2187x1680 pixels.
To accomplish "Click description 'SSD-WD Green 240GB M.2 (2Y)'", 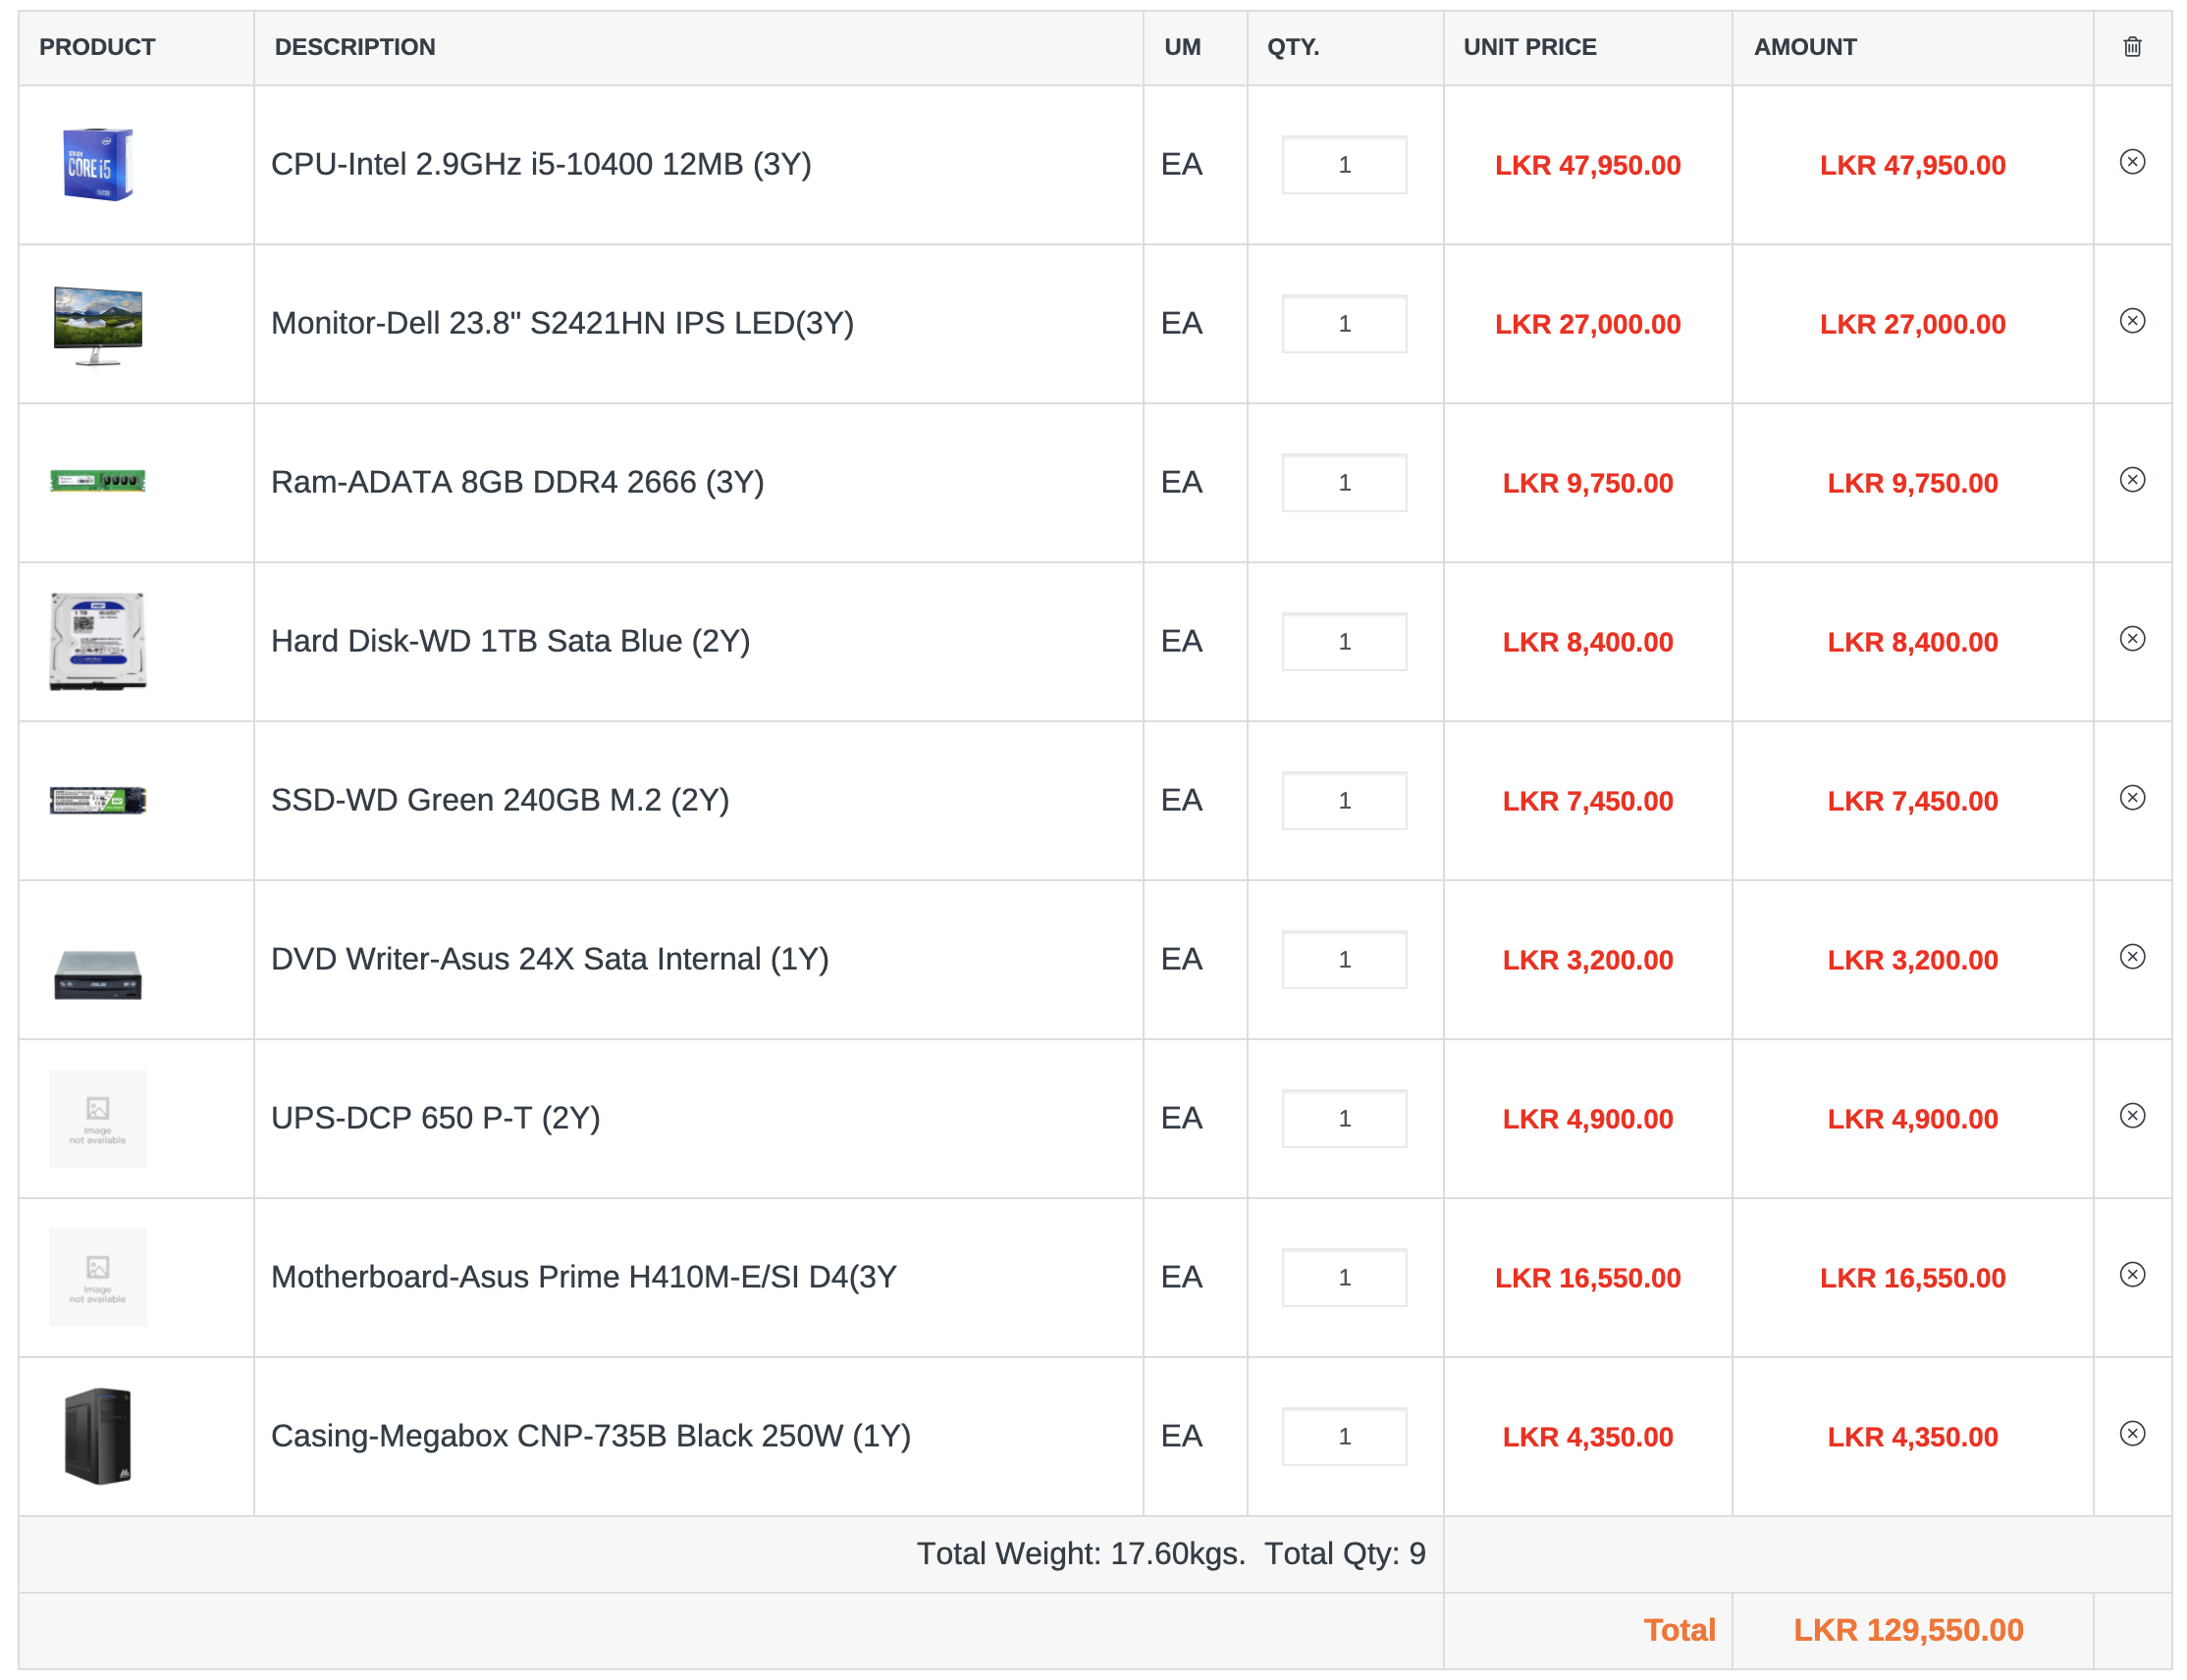I will click(500, 800).
